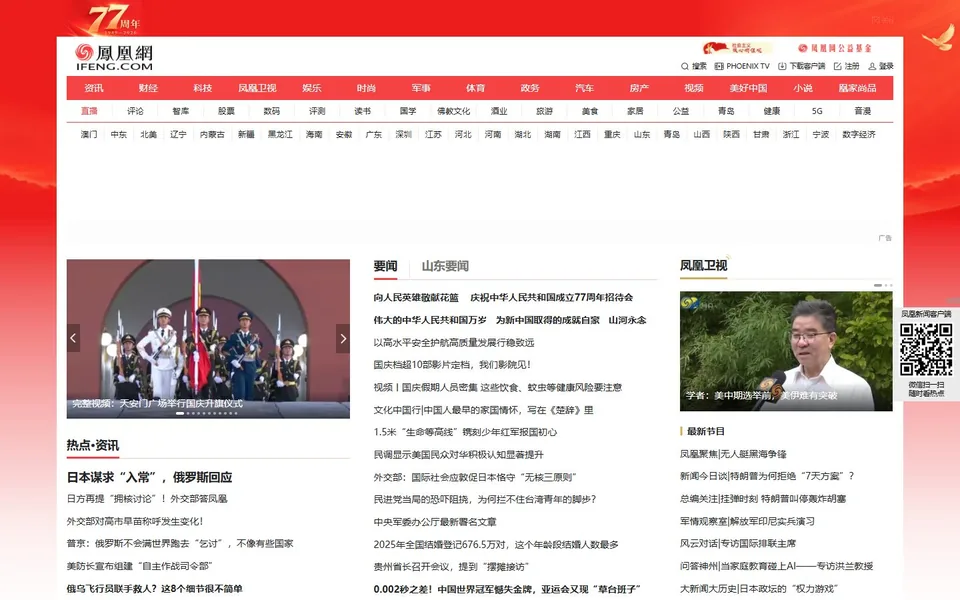
Task: Open article 贵州省长召开会议
Action: [x=451, y=566]
